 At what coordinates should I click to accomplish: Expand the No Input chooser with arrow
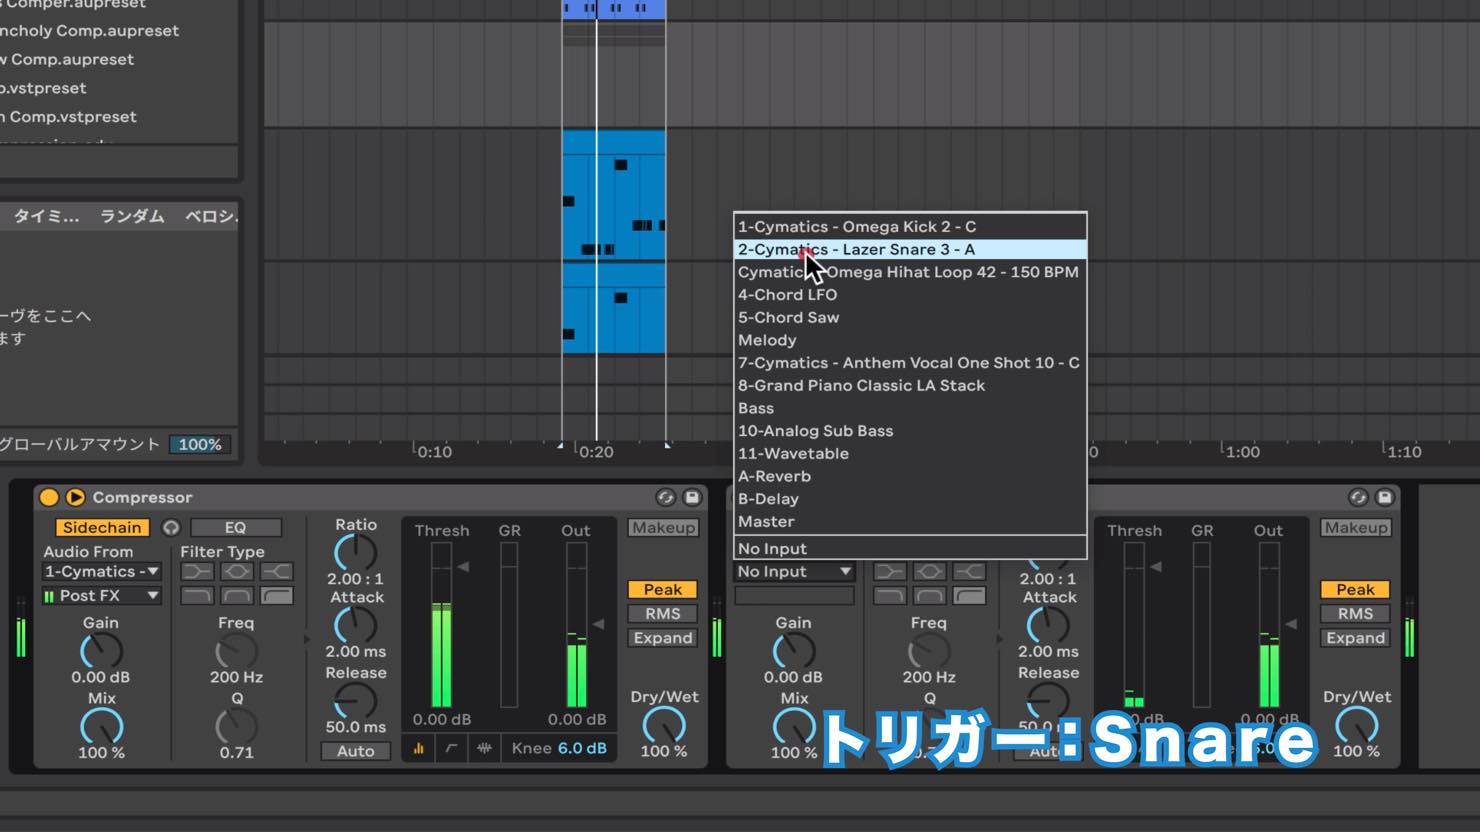794,571
